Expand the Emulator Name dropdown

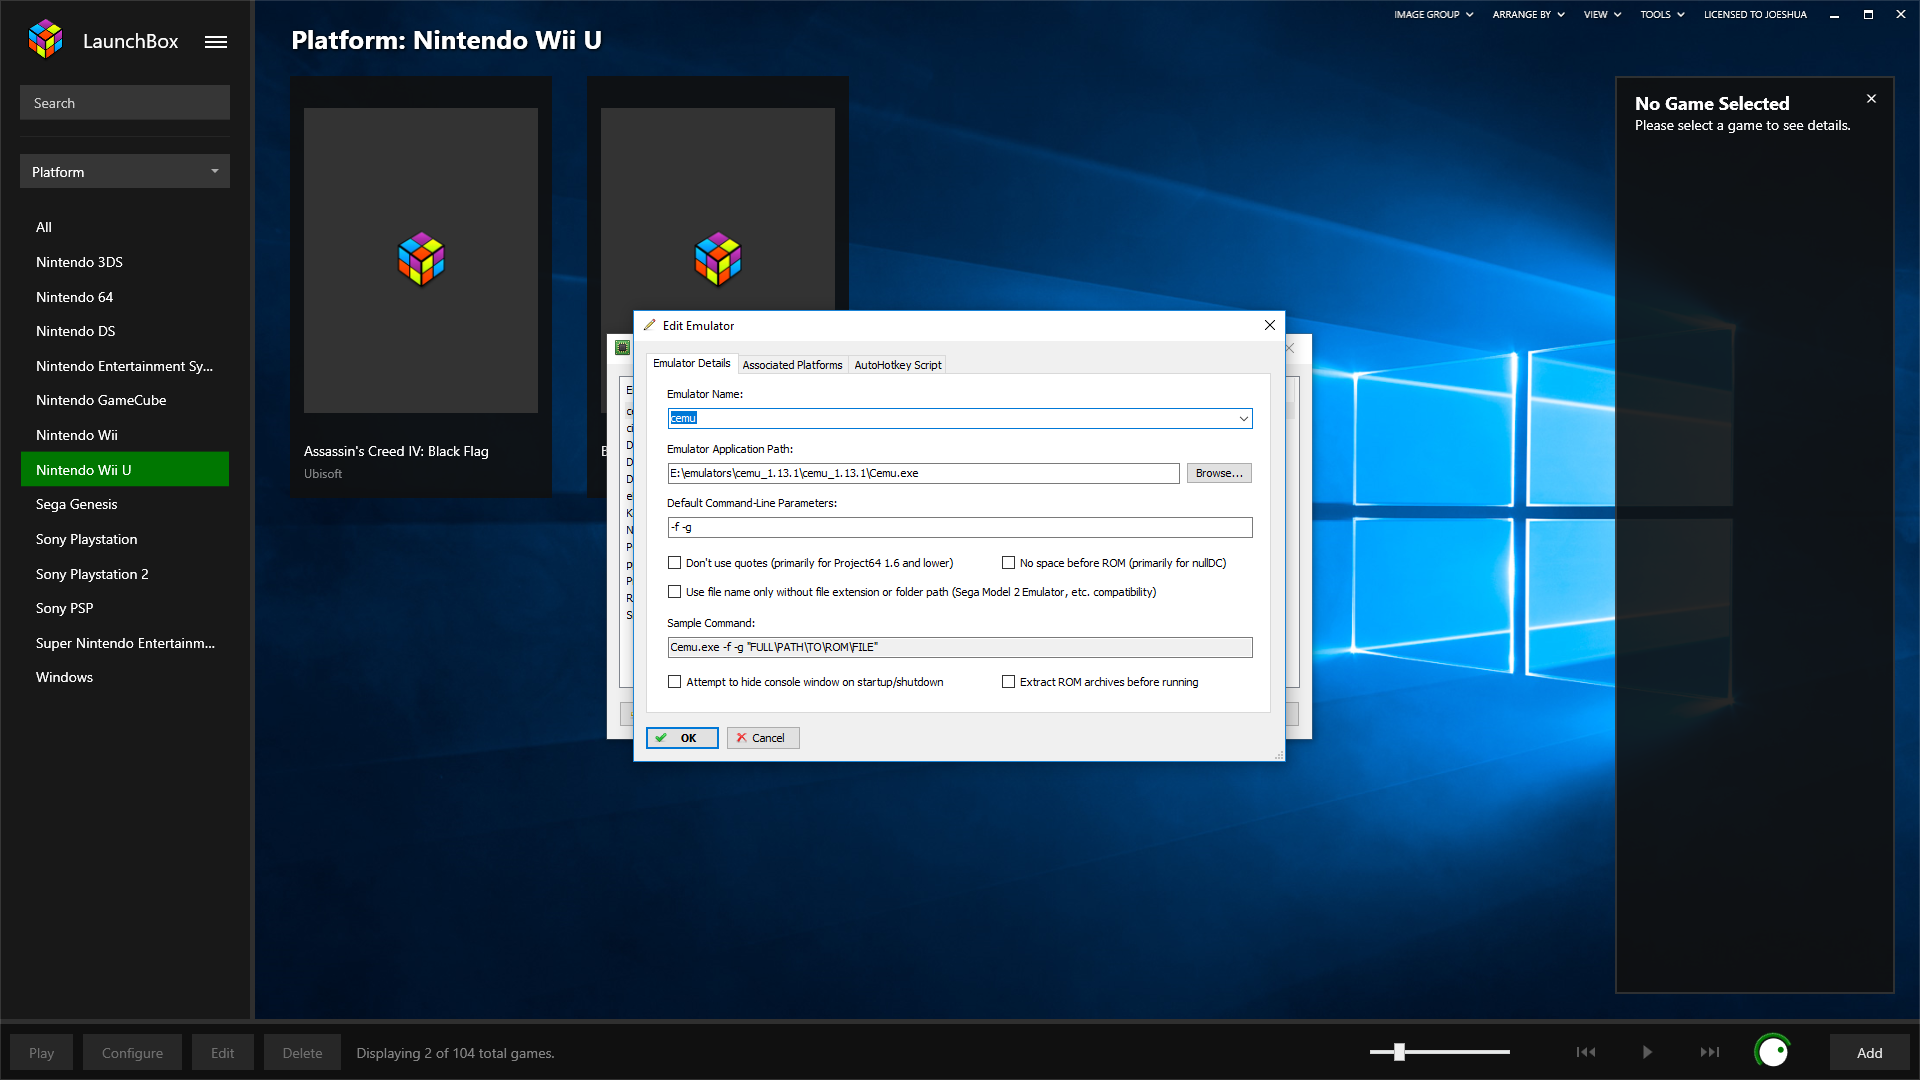[1243, 419]
